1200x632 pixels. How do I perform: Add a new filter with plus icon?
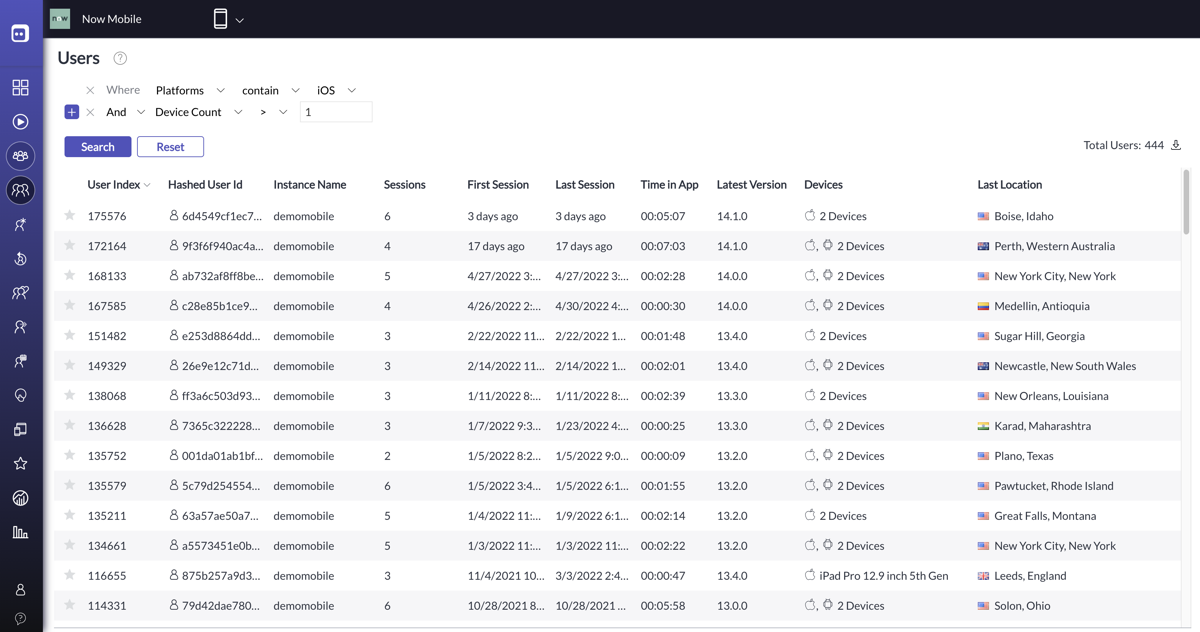[72, 112]
